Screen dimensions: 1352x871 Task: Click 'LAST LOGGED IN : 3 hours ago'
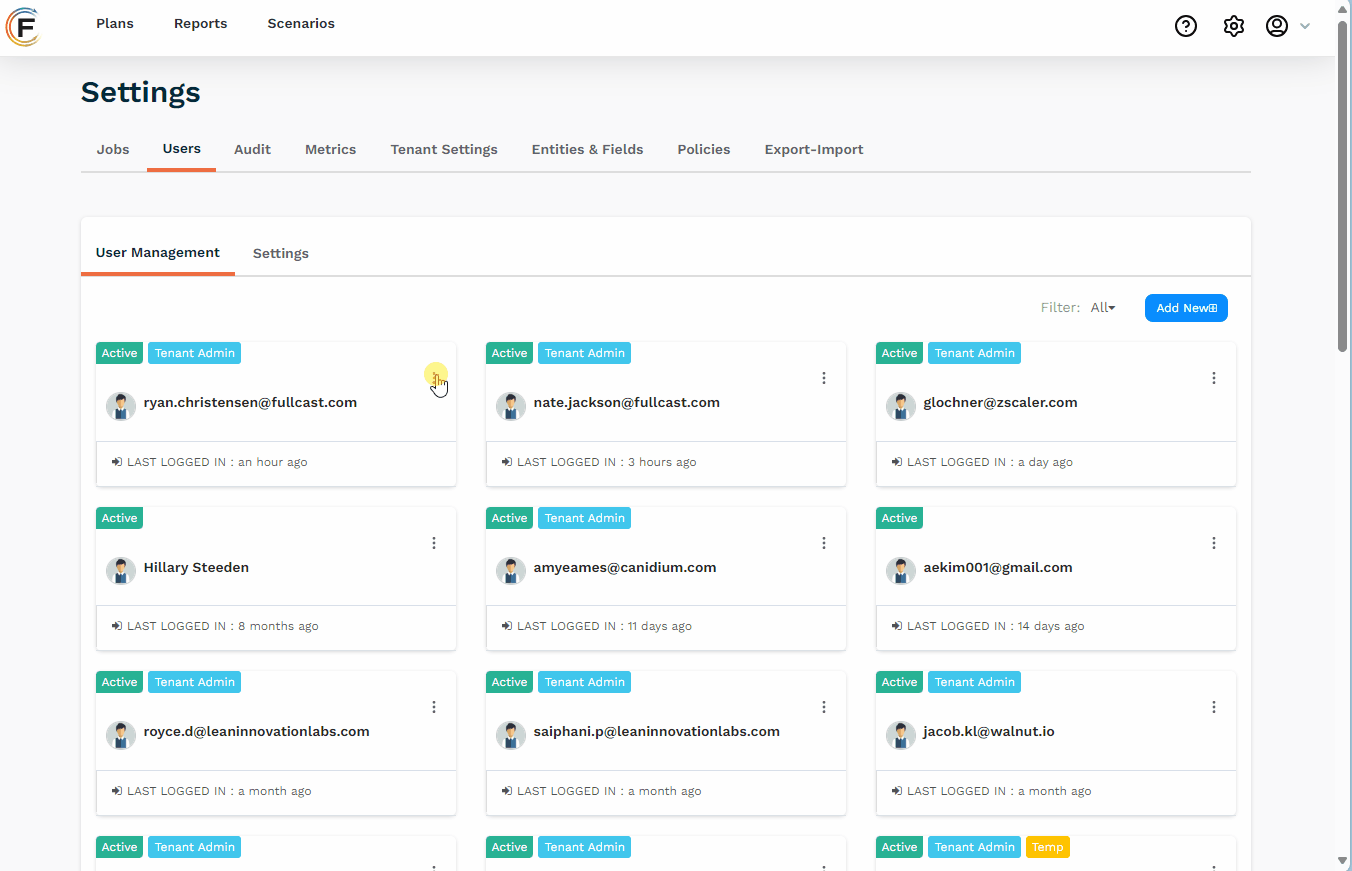(607, 462)
